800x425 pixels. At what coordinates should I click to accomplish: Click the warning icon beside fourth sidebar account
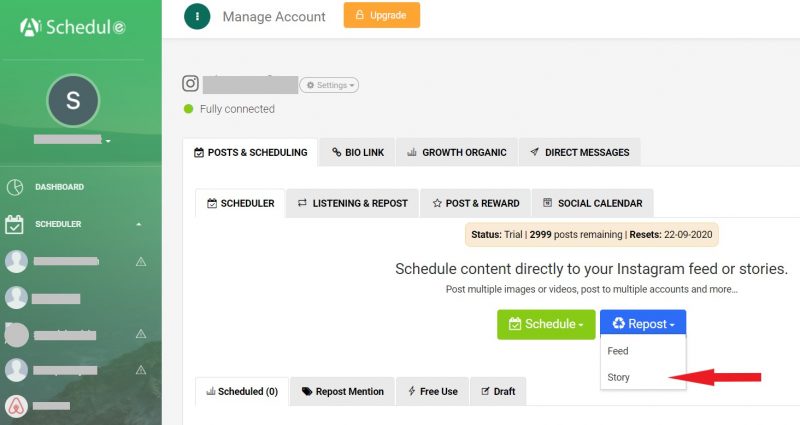pos(141,370)
